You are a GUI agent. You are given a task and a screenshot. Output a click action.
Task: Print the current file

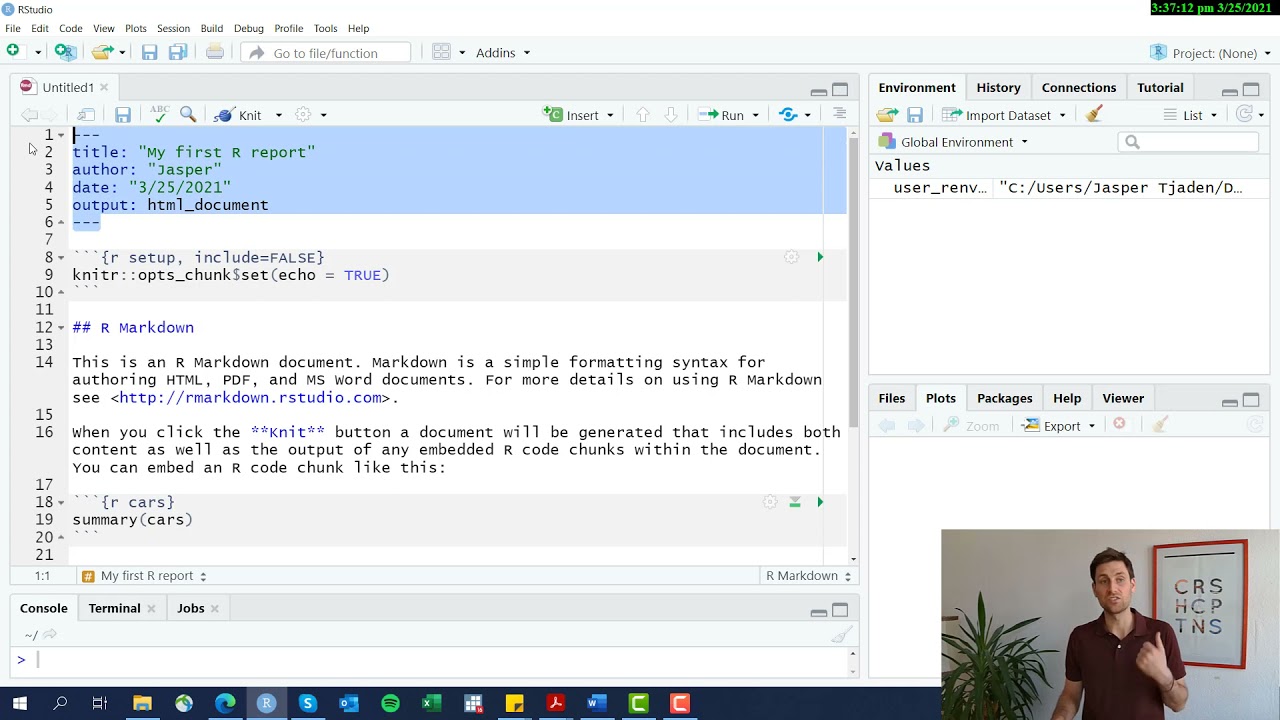(215, 52)
